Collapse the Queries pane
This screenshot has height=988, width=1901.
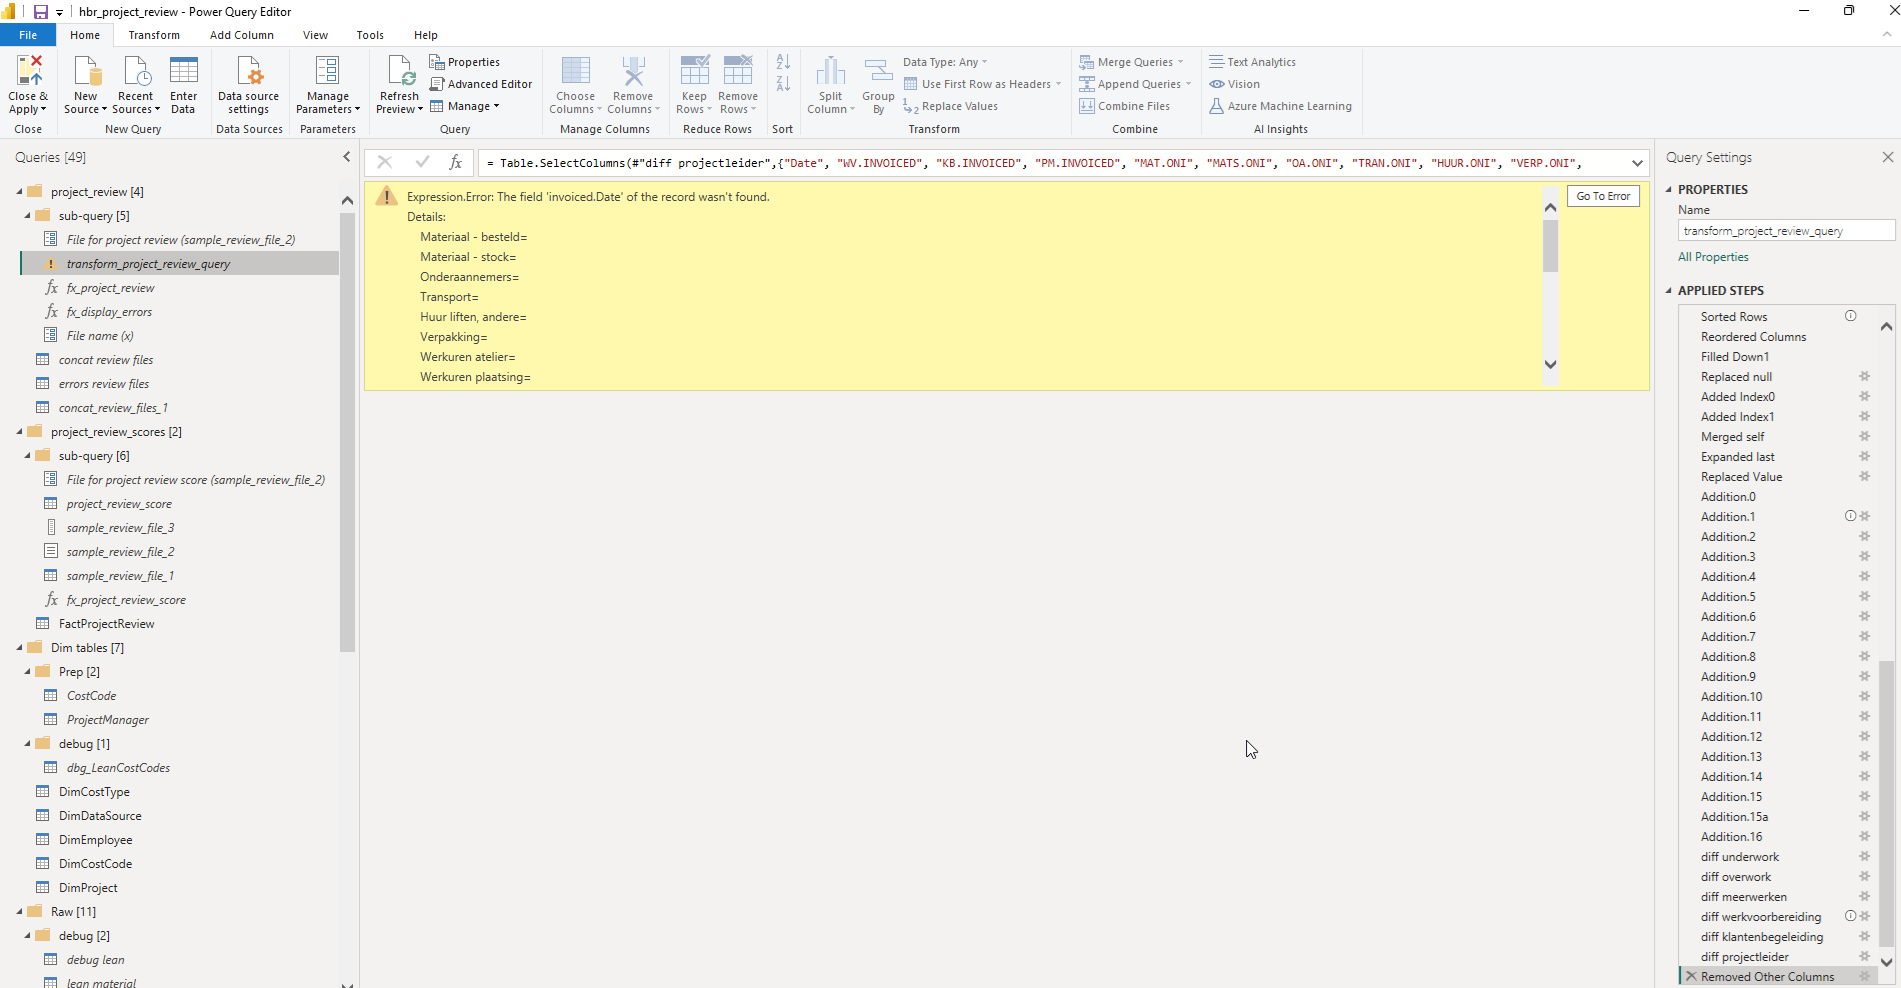click(x=347, y=157)
